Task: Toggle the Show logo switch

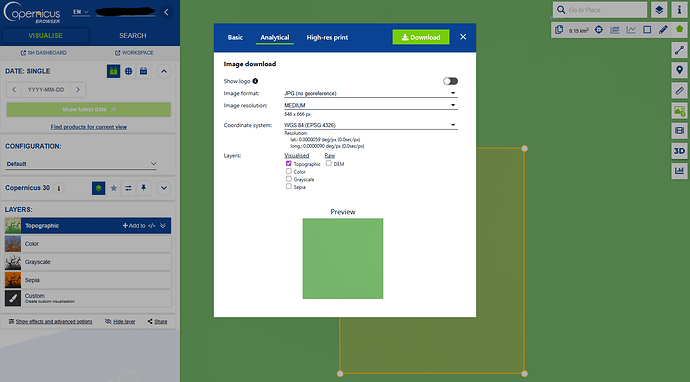Action: tap(450, 81)
